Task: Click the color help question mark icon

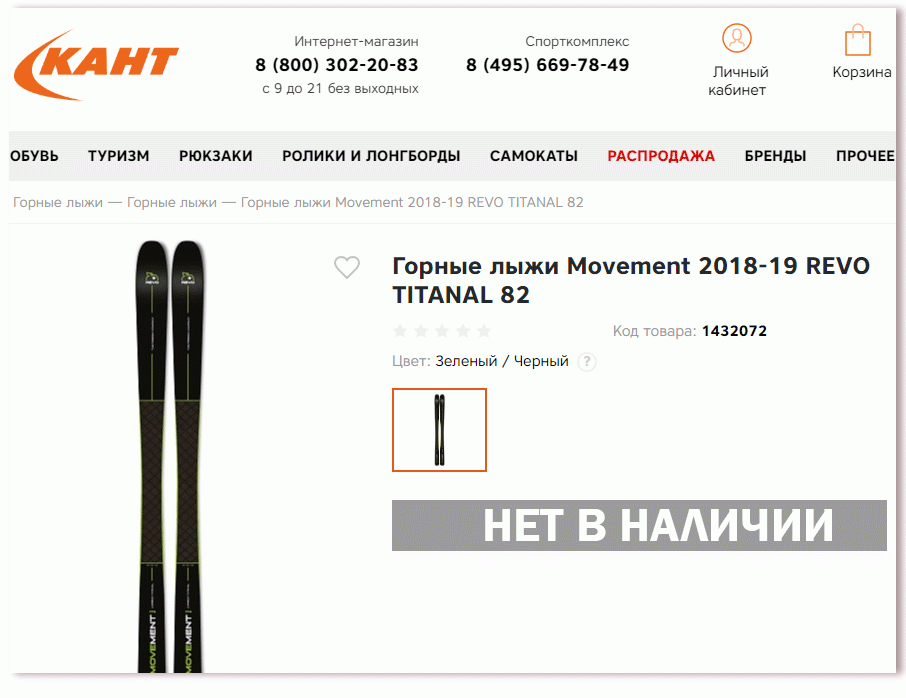Action: pos(587,362)
